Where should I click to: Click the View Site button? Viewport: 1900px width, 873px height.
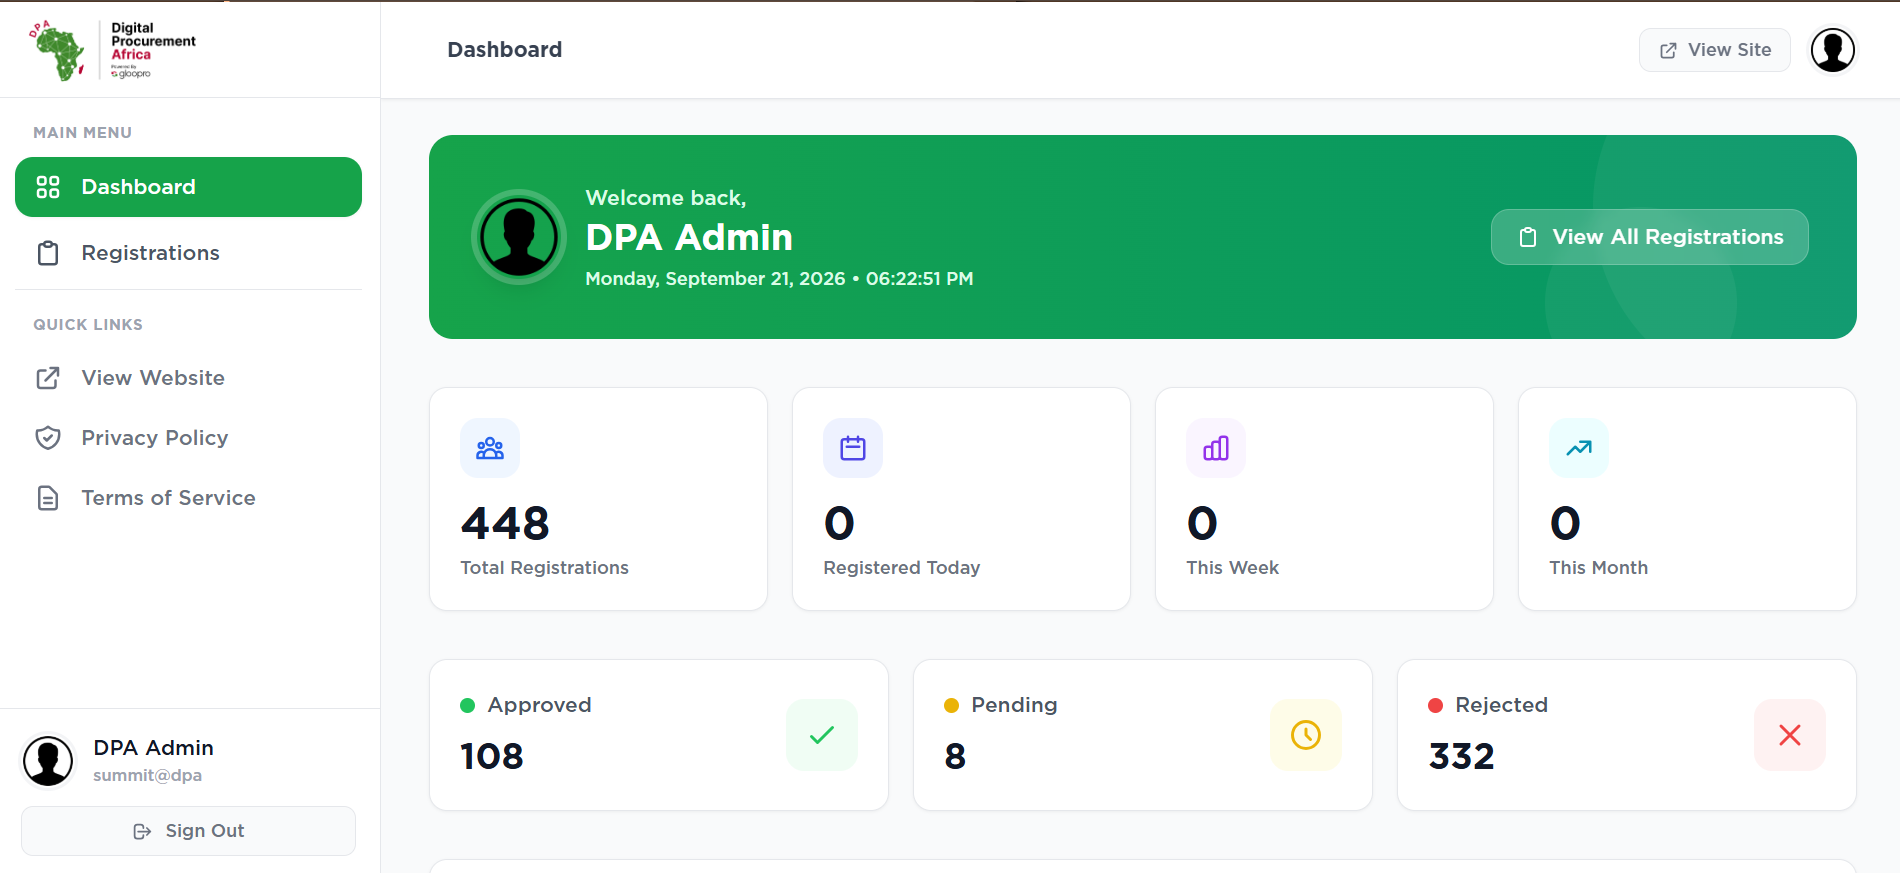[1715, 50]
